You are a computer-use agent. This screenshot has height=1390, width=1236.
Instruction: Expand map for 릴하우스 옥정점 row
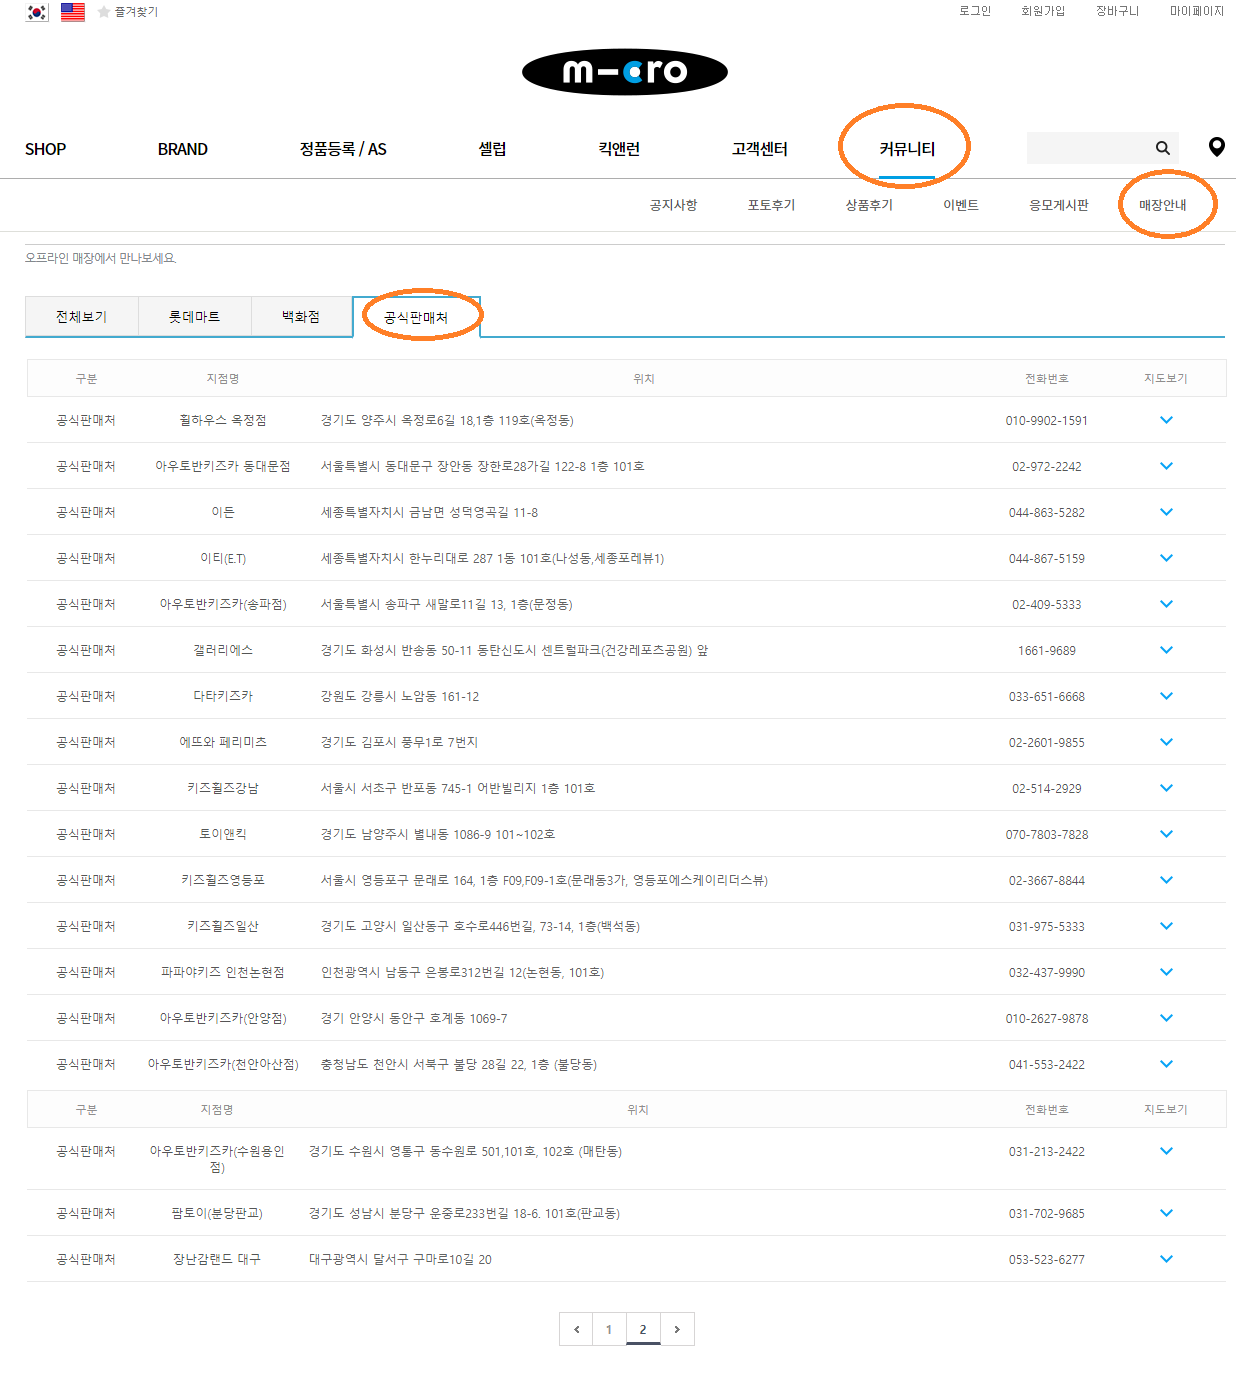coord(1166,420)
